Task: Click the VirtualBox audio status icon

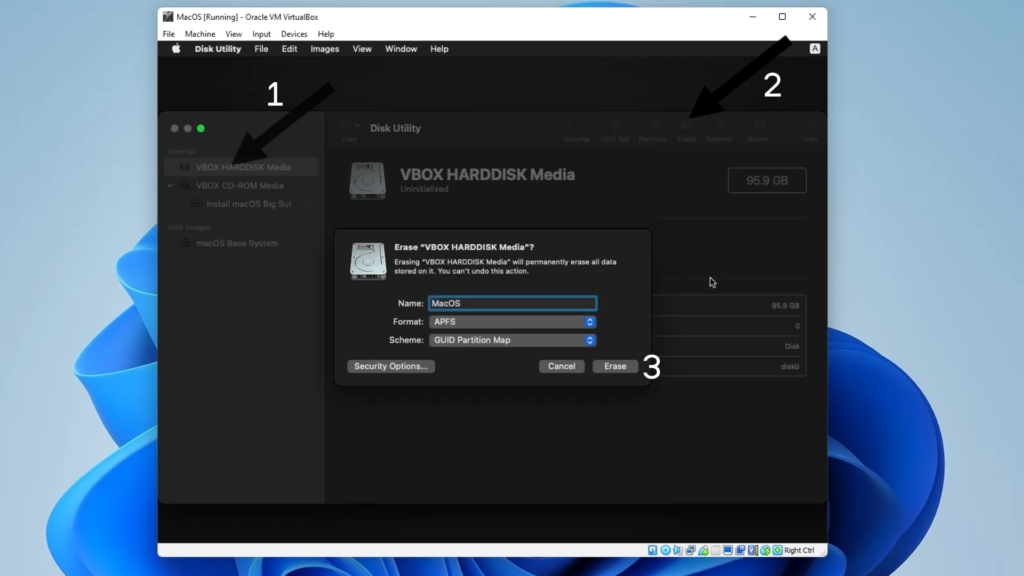Action: 678,551
